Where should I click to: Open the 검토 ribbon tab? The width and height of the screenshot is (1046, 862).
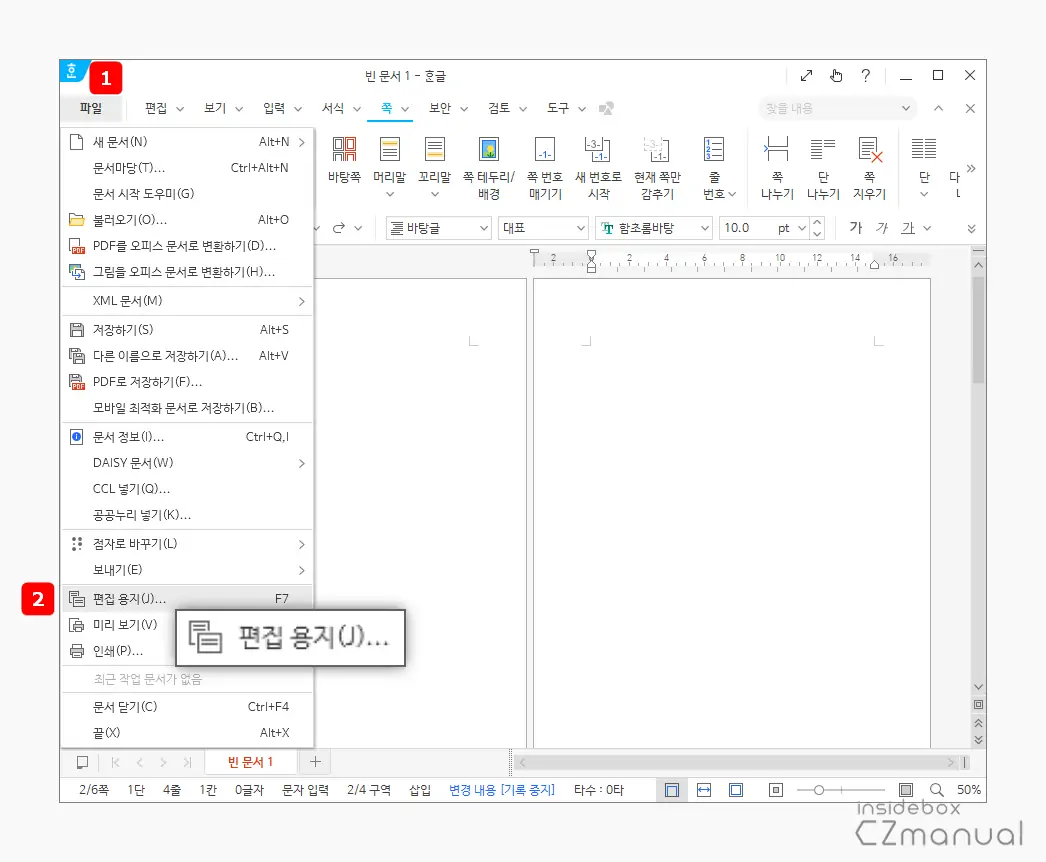pos(499,108)
